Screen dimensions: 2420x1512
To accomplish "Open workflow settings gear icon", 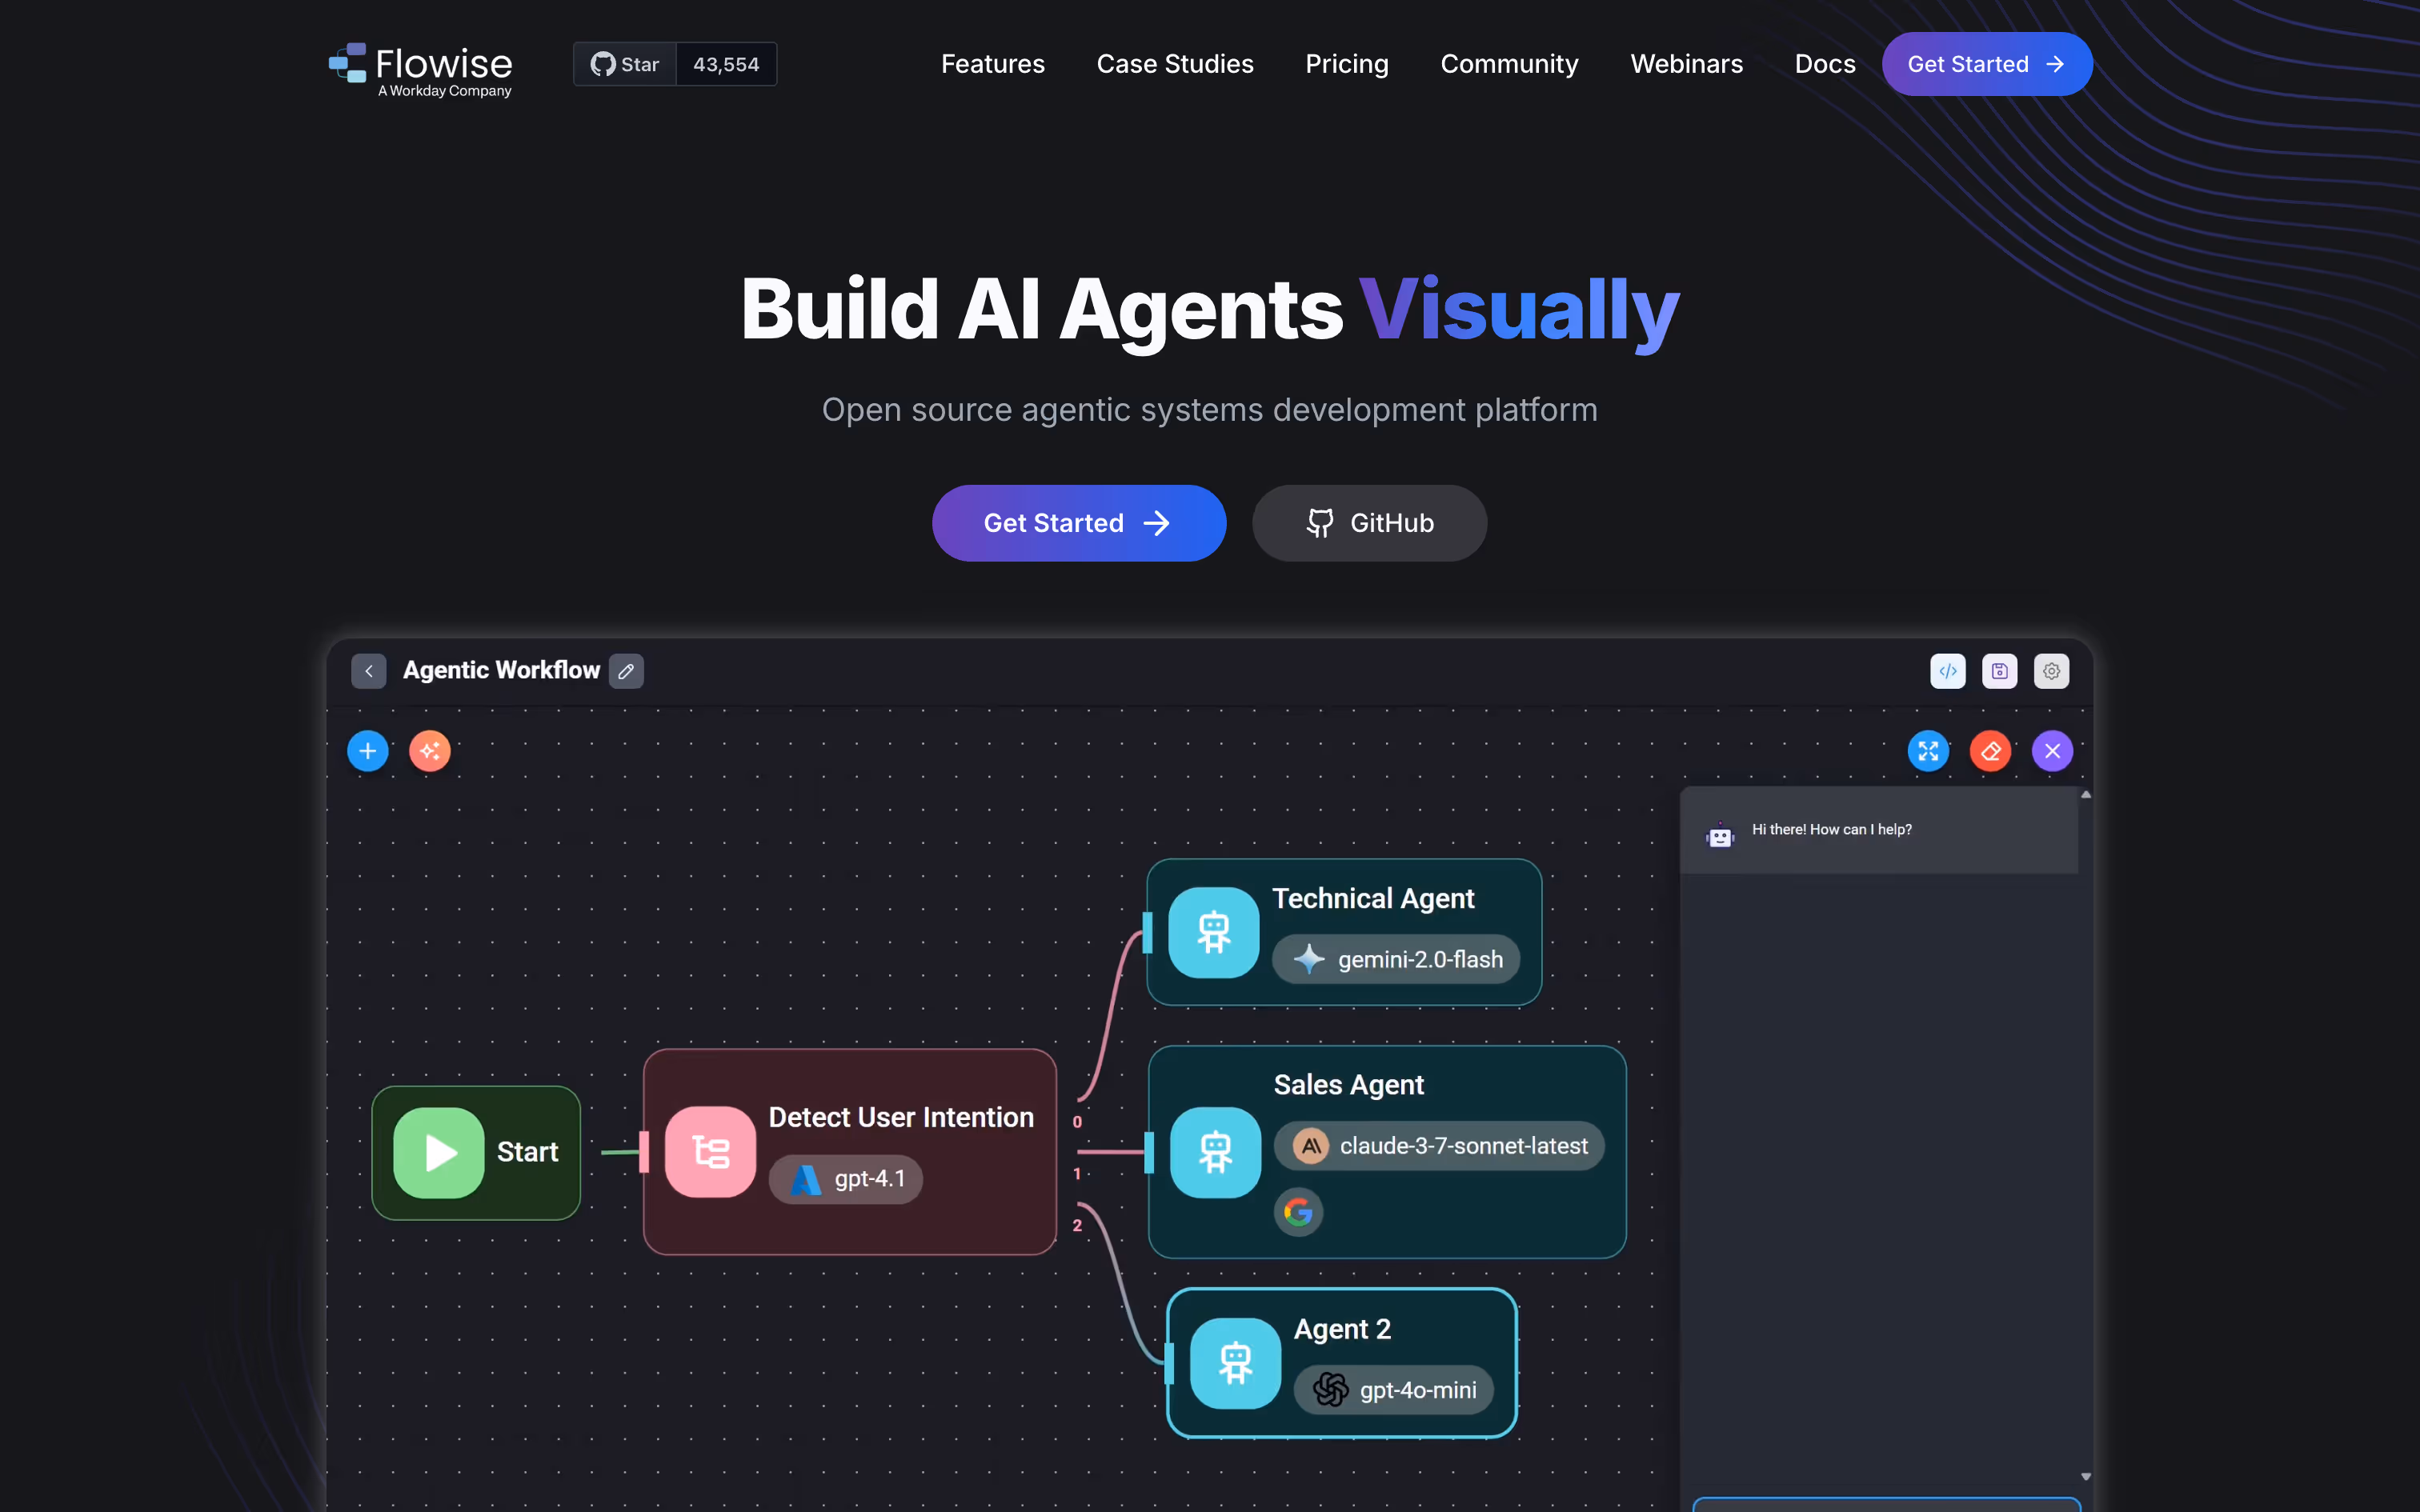I will (x=2051, y=671).
